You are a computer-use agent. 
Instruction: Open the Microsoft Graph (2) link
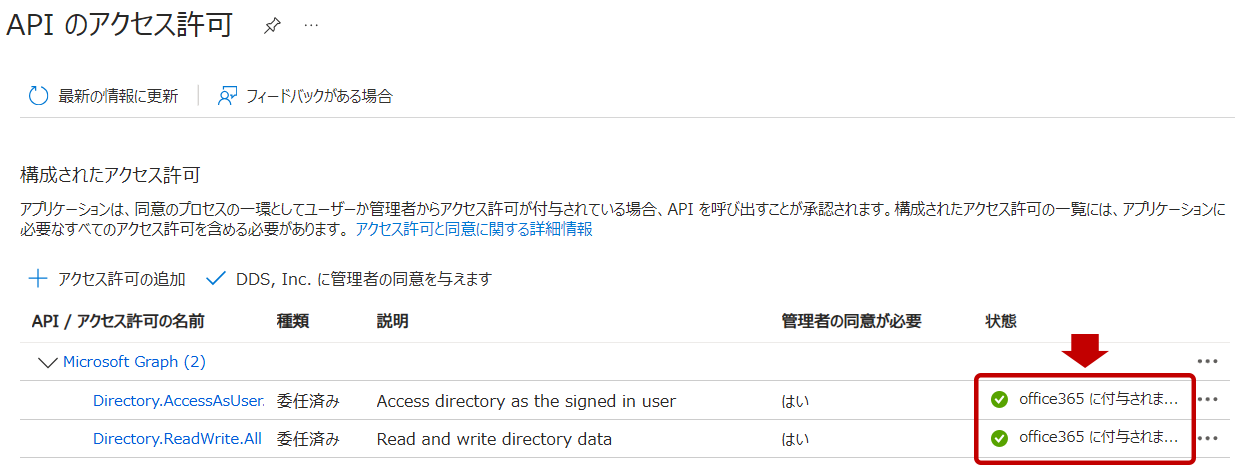134,361
